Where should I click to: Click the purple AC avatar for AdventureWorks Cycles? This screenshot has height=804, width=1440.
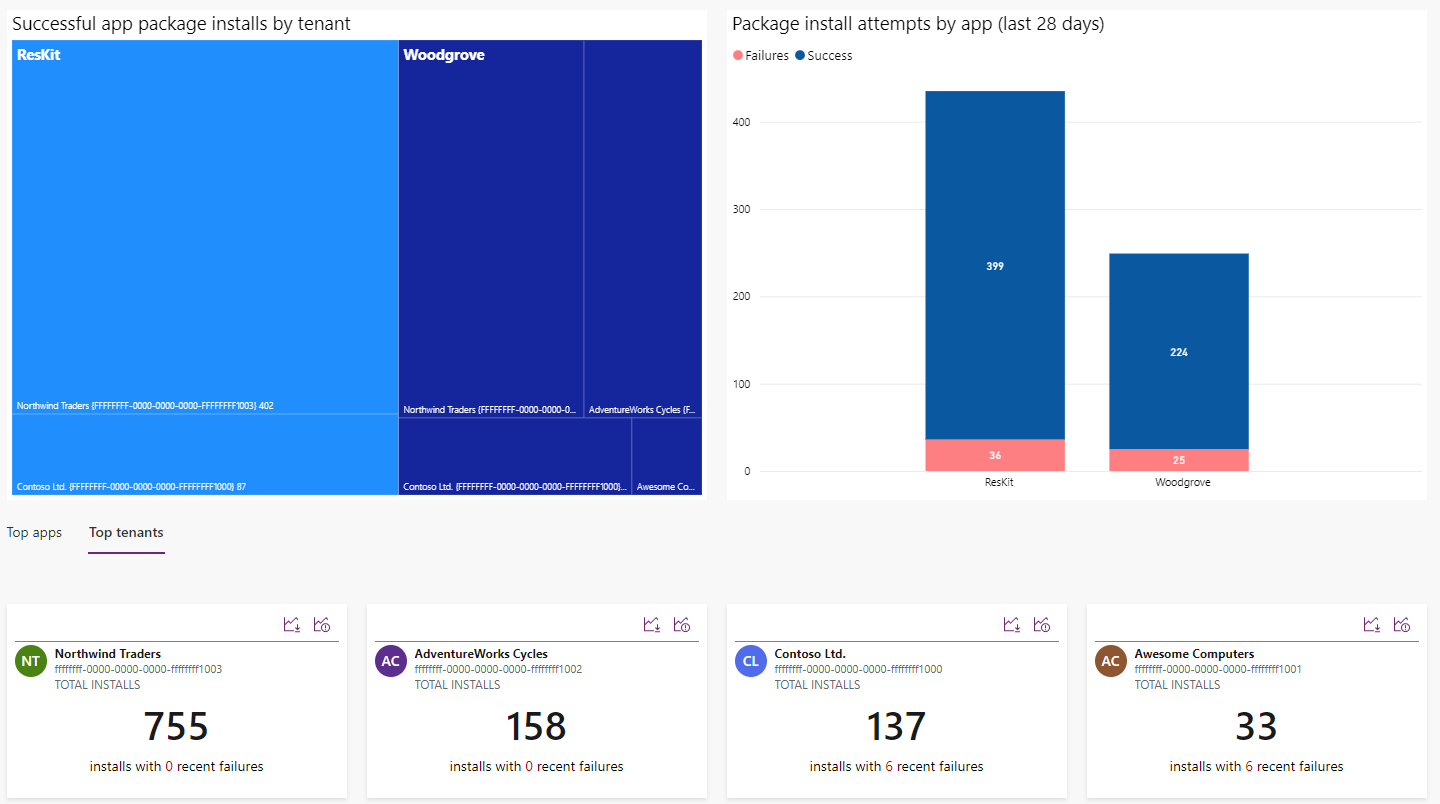(391, 661)
